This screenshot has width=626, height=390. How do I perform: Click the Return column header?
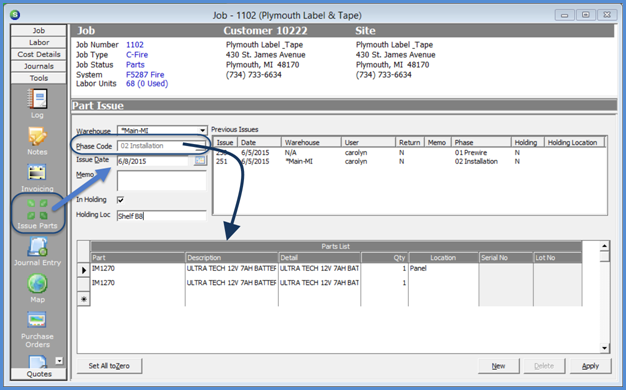pyautogui.click(x=409, y=142)
